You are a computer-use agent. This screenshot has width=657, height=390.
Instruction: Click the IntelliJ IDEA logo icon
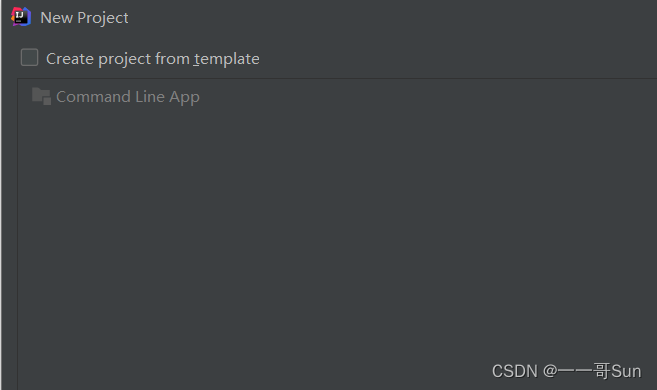(x=21, y=17)
